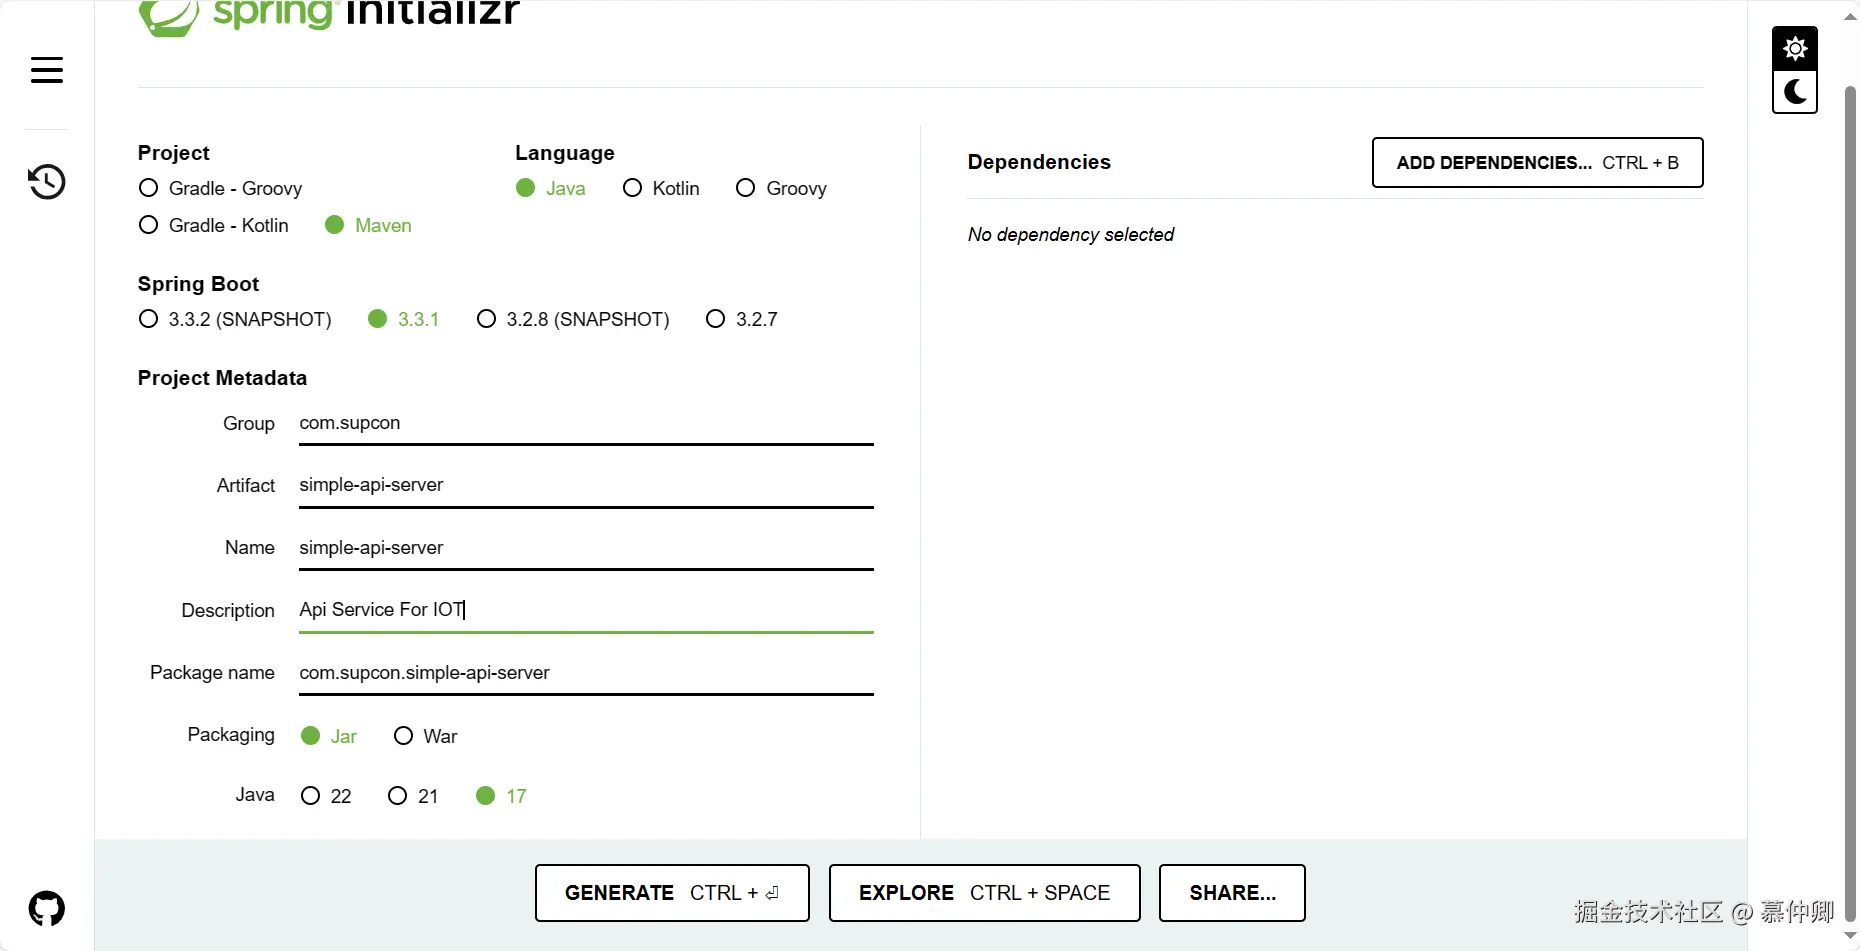Select Spring Boot 3.2.8 (SNAPSHOT)
The height and width of the screenshot is (951, 1860).
click(573, 319)
